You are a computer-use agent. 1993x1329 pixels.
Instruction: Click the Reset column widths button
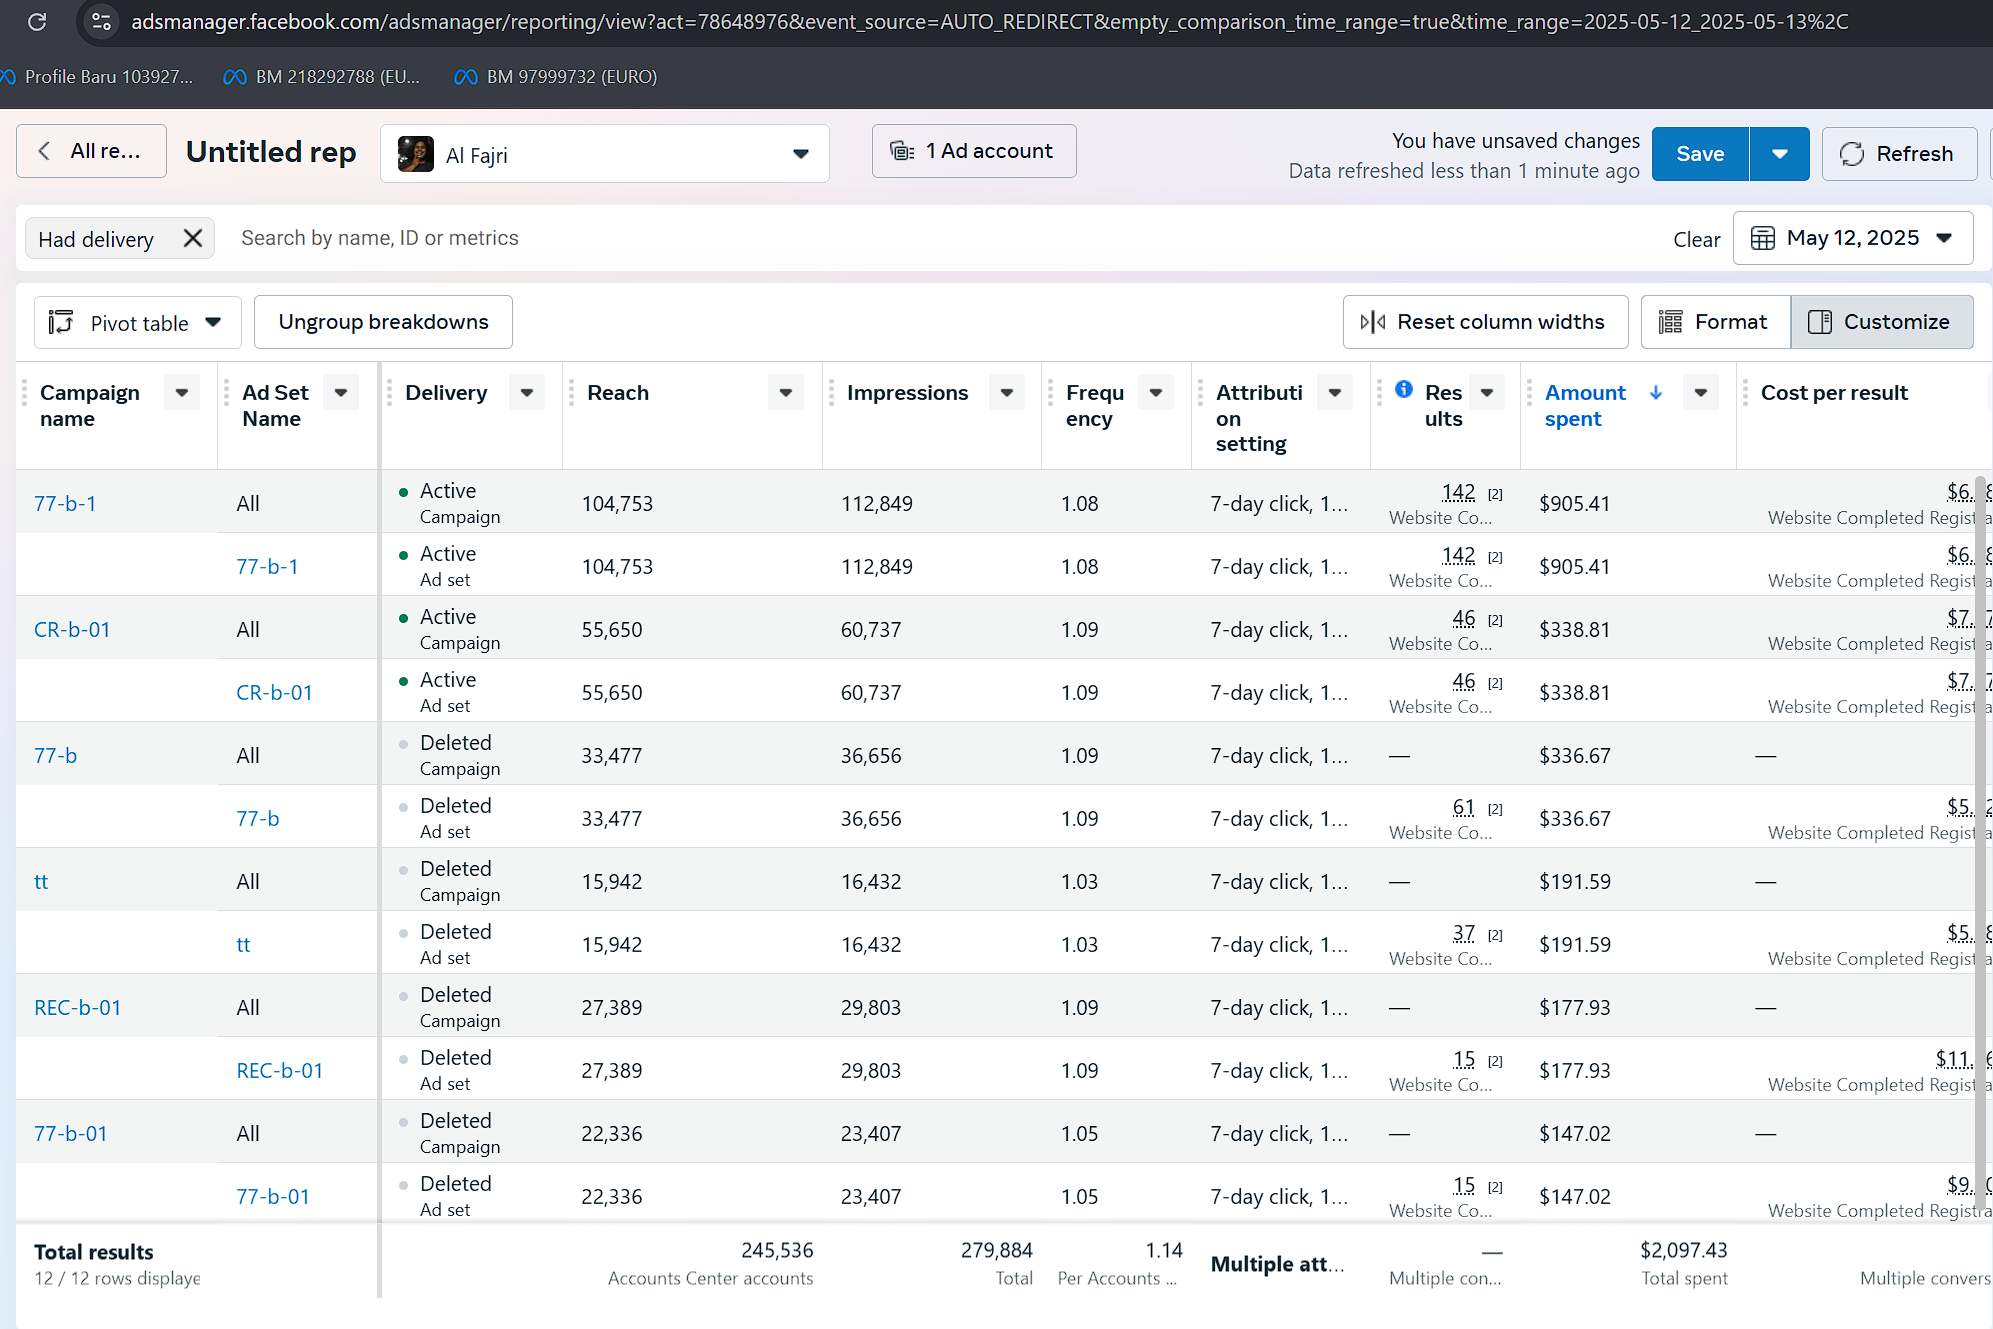[x=1484, y=322]
